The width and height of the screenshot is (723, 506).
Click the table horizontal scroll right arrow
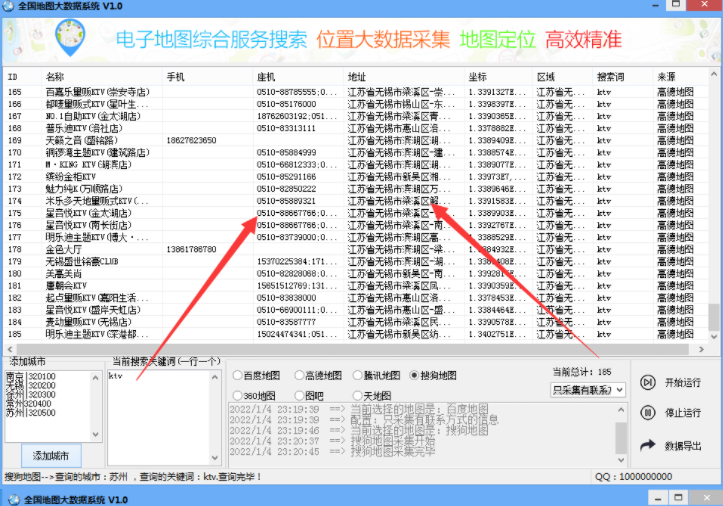701,349
